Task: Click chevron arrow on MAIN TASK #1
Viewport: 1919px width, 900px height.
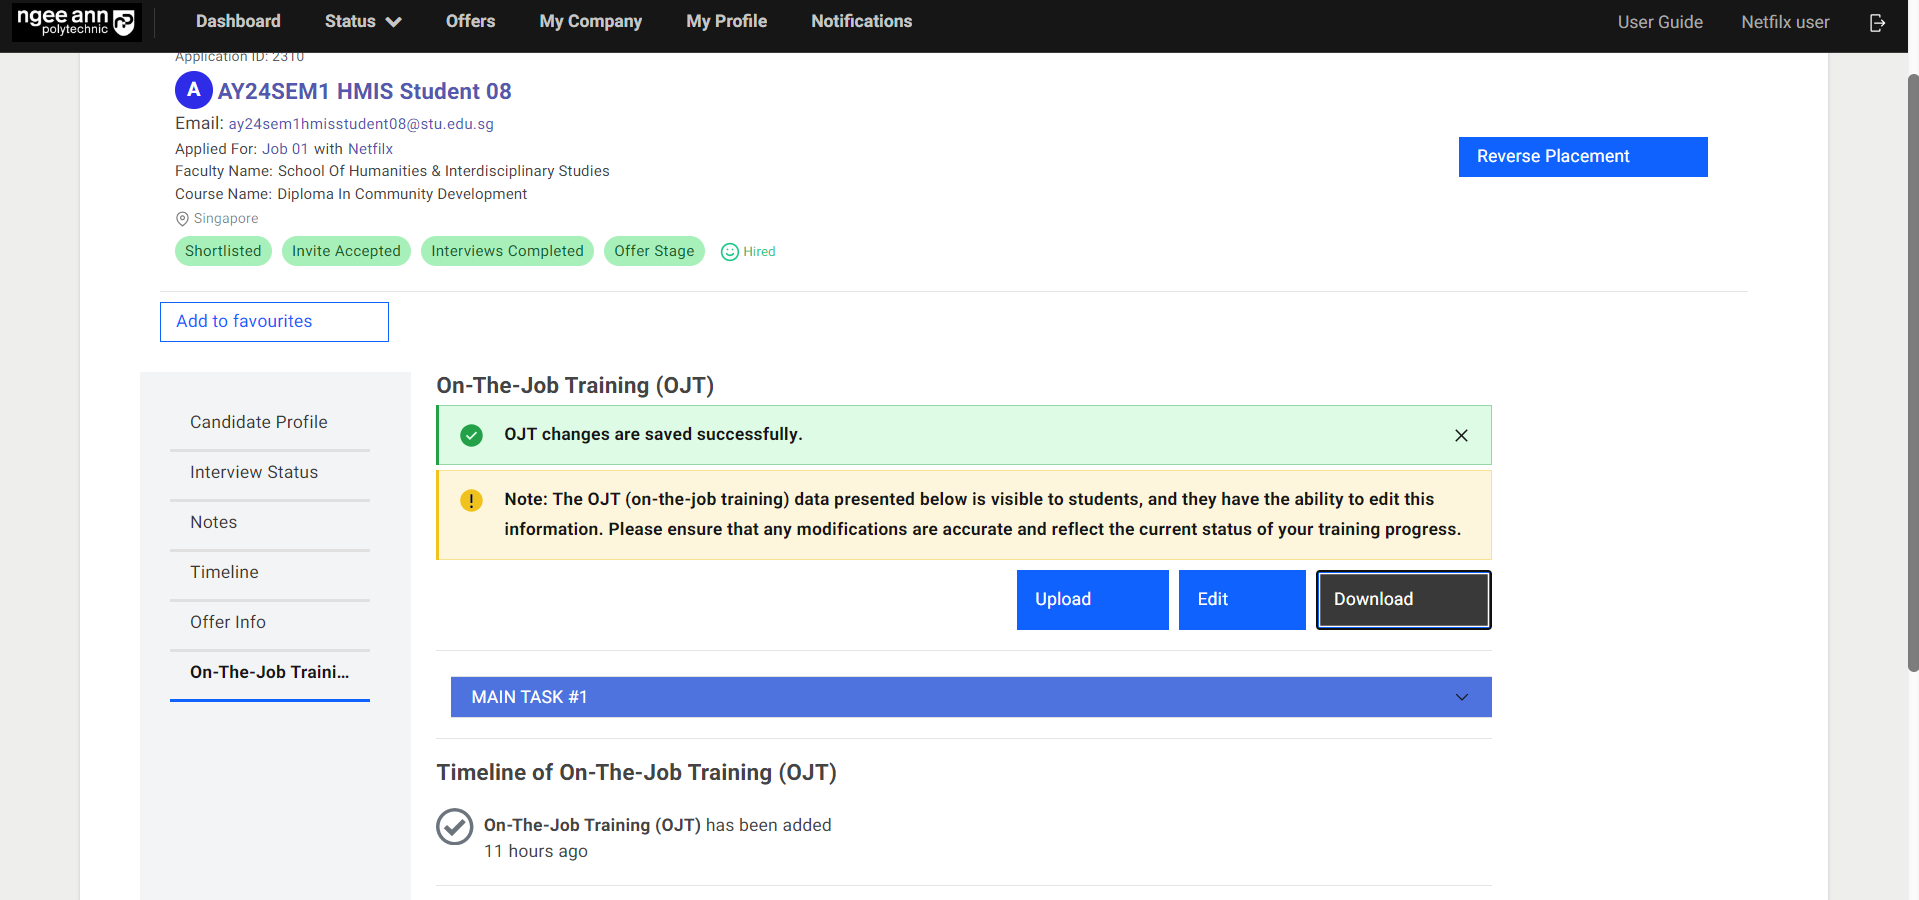Action: click(1461, 697)
